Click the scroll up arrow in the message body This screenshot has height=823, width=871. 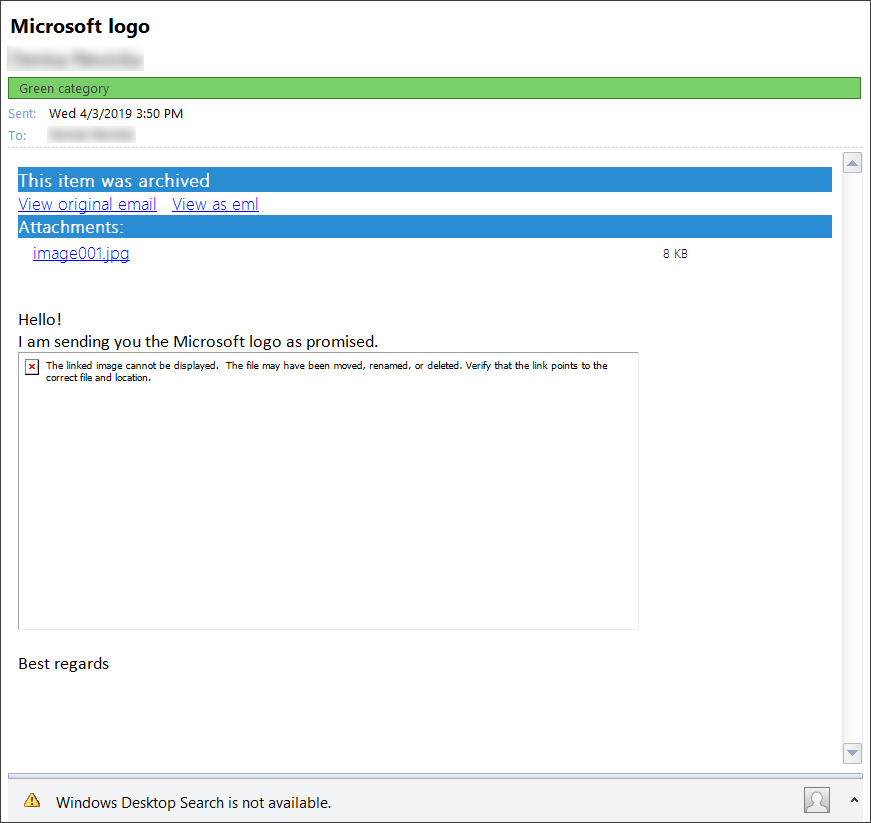(852, 163)
